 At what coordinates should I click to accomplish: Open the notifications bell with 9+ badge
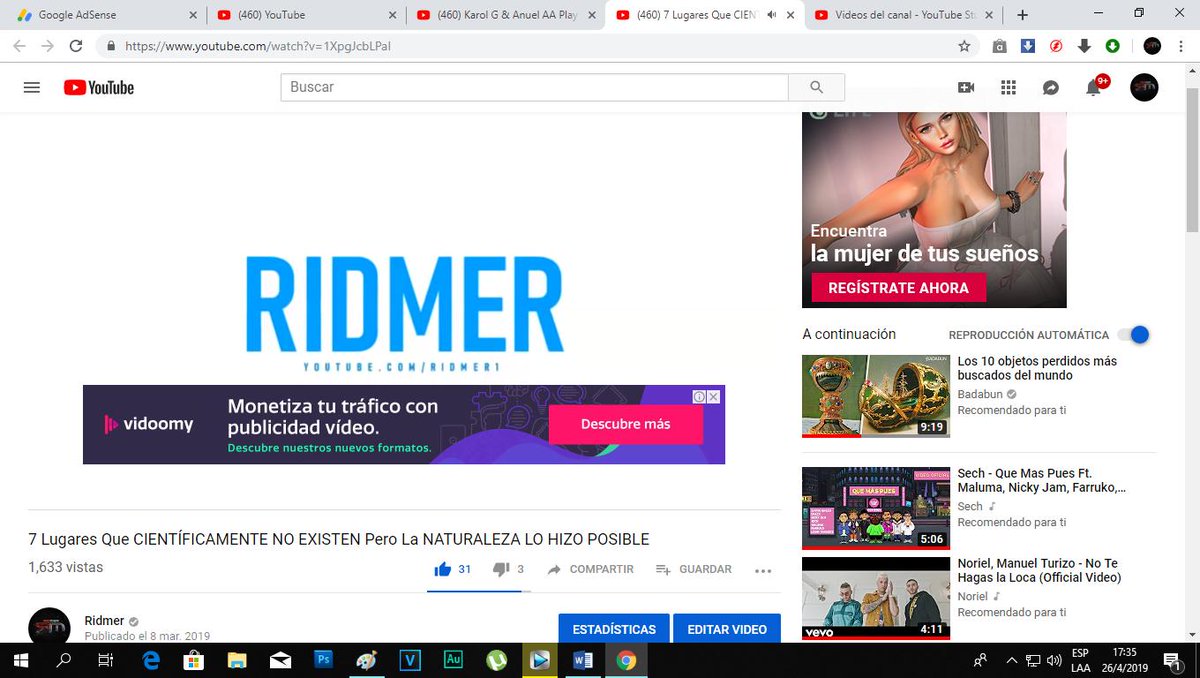1094,88
